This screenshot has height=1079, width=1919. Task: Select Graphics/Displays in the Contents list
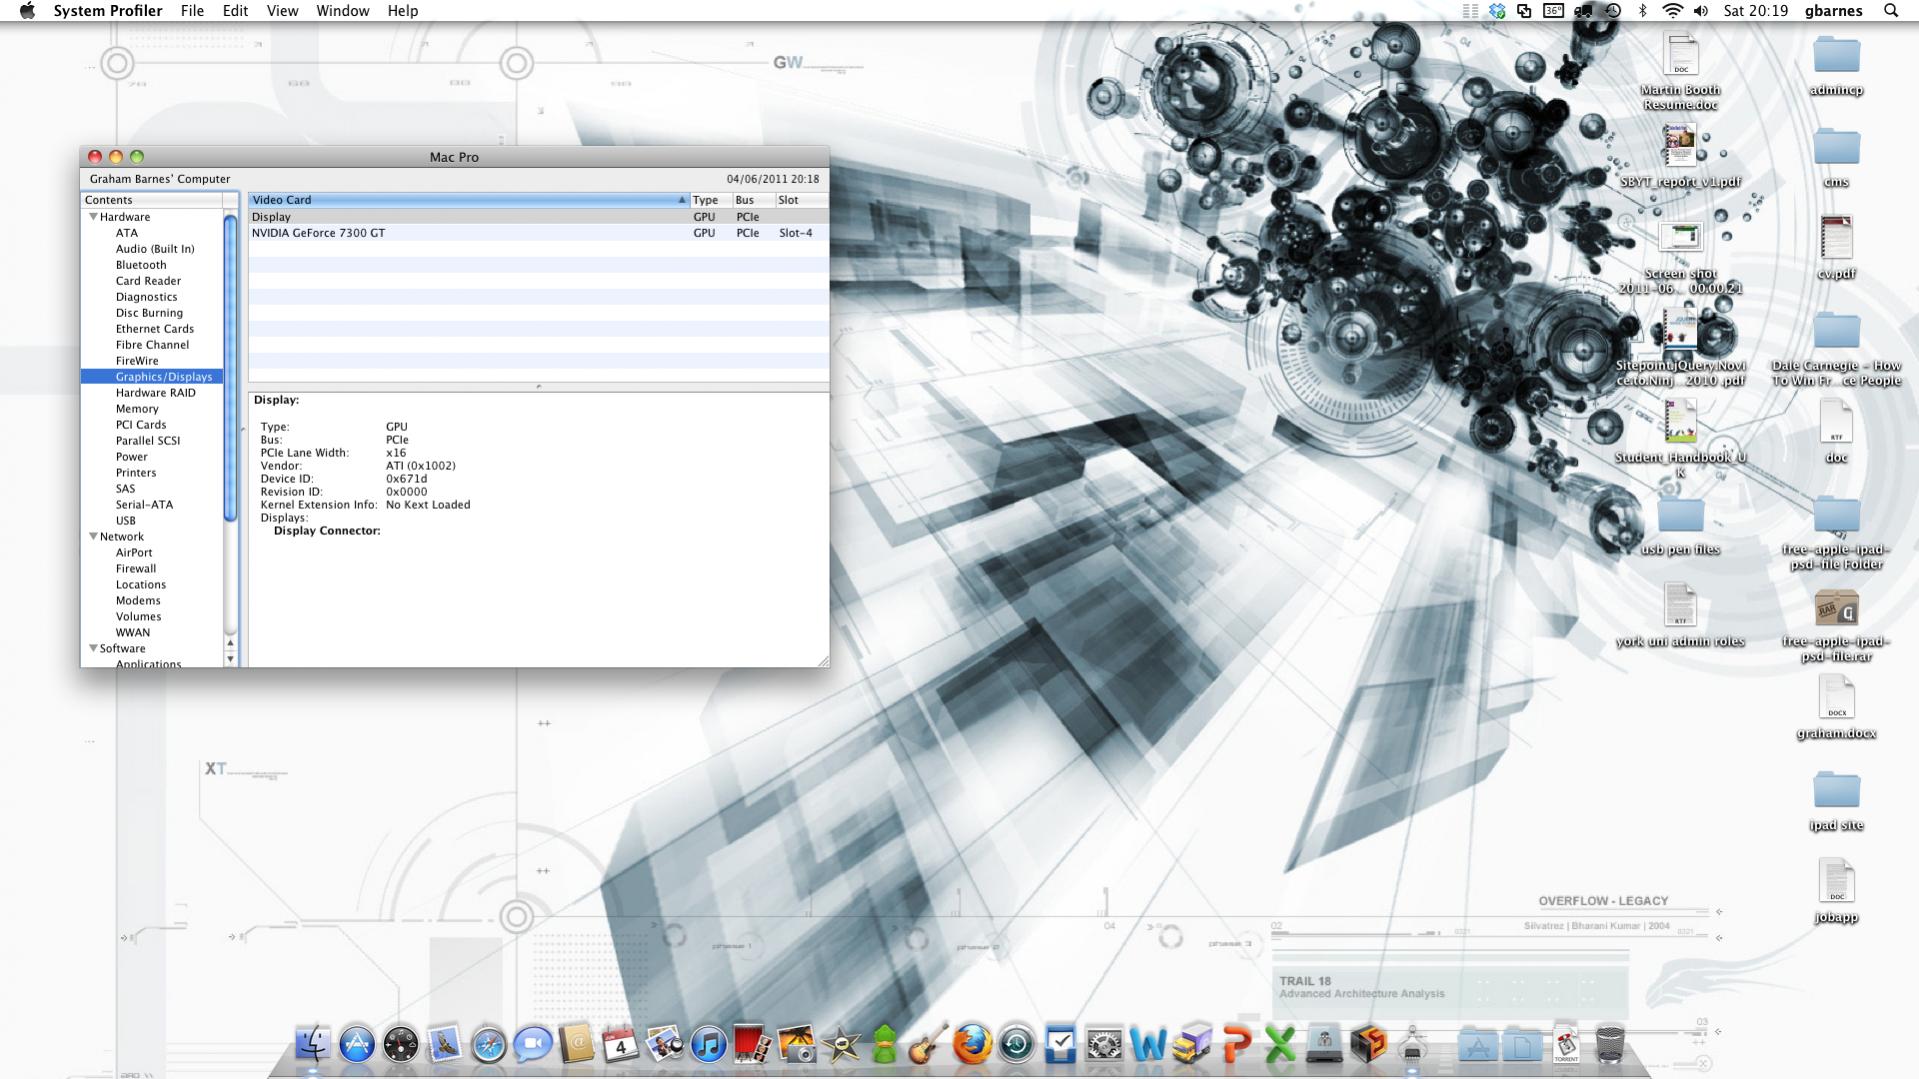pos(152,377)
